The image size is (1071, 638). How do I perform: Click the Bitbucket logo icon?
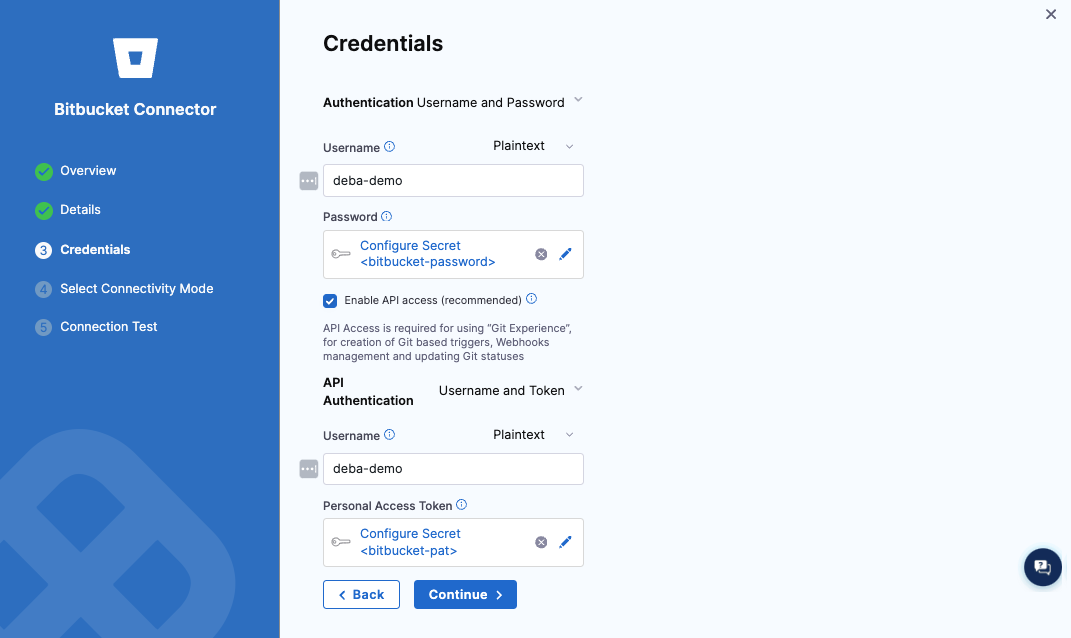(x=135, y=58)
